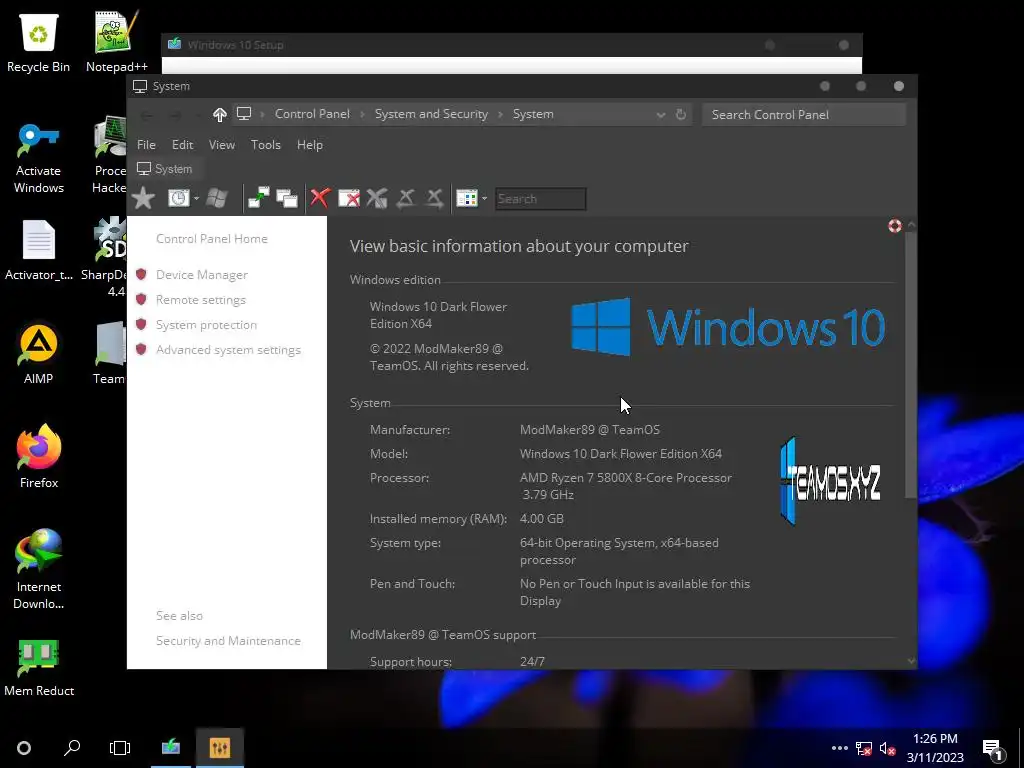Click the gray Windows flag toolbar icon

tap(217, 198)
